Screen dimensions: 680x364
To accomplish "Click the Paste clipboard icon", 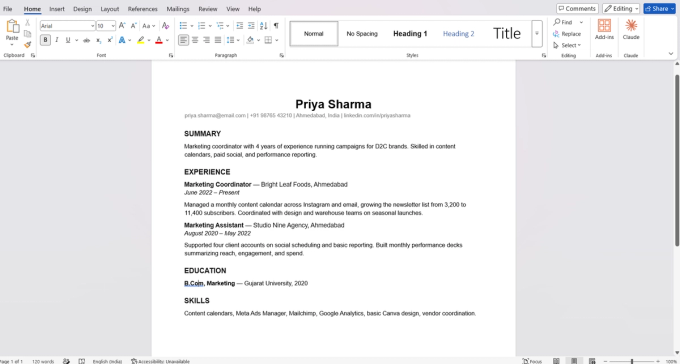I will [12, 26].
